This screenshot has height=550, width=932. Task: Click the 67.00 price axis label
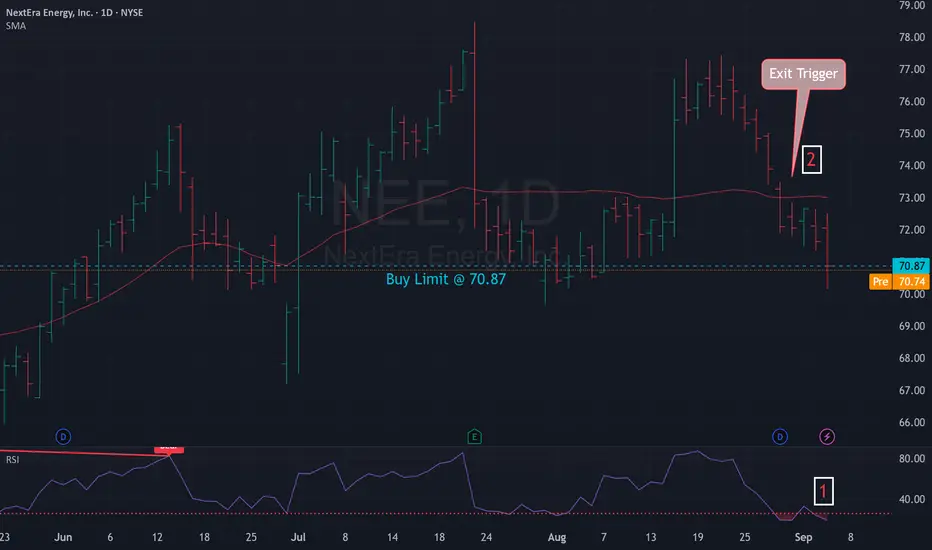point(912,390)
